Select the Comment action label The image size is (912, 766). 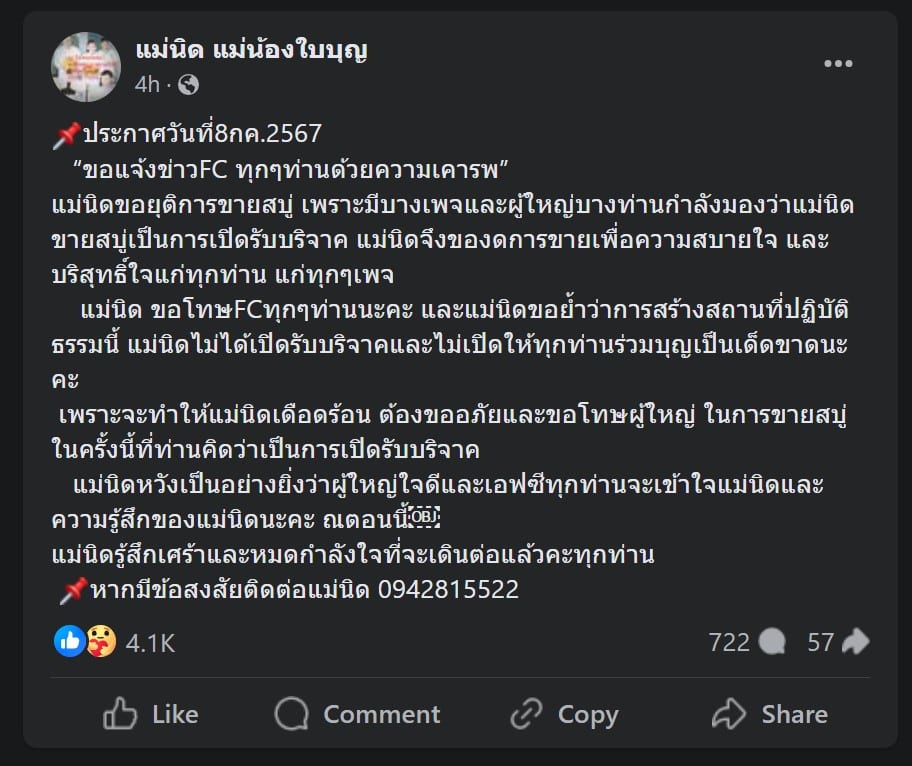tap(381, 714)
